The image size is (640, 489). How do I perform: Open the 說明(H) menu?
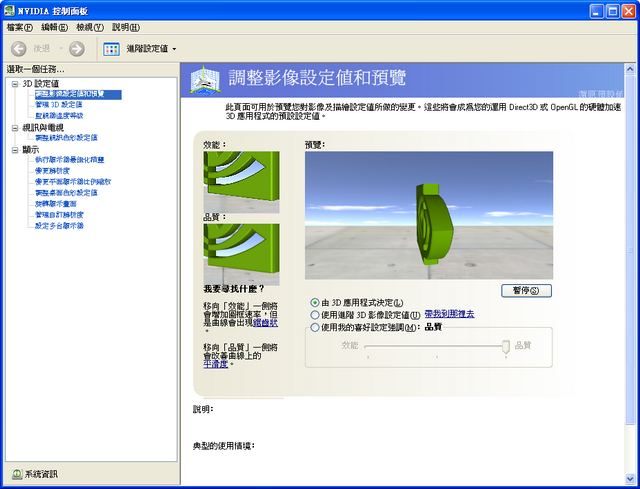(126, 27)
